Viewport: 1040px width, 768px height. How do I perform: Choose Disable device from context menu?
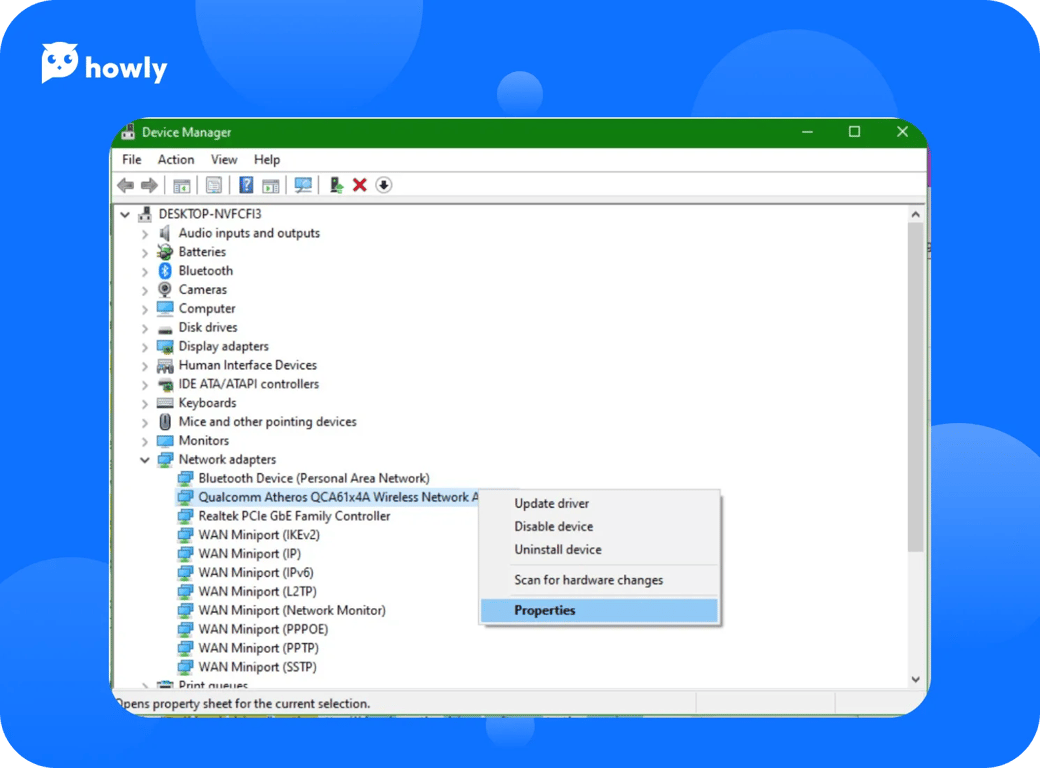click(x=554, y=526)
